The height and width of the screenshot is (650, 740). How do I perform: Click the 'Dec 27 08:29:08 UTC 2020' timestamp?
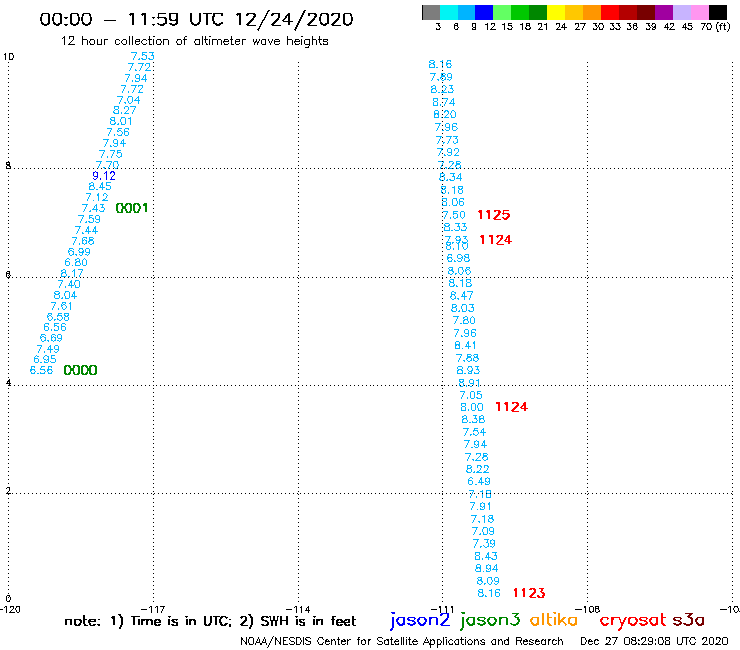coord(654,641)
